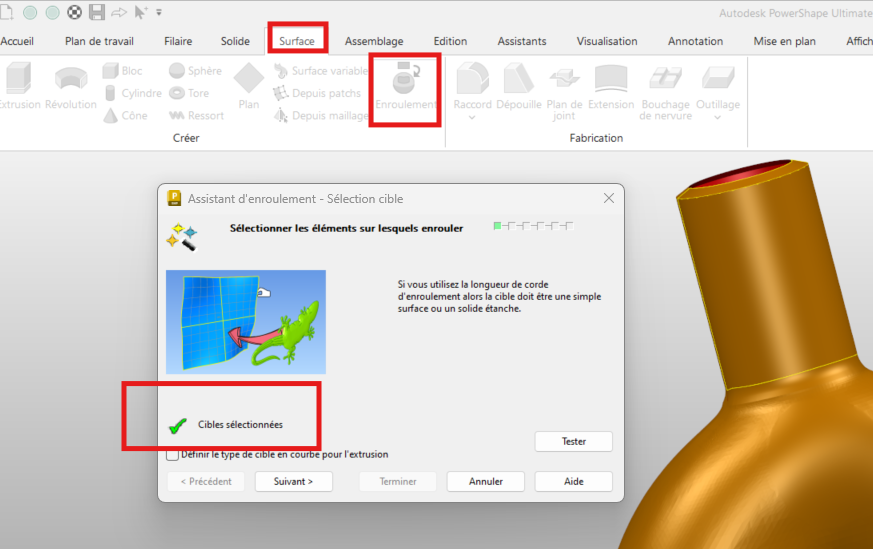
Task: Go to next step with Suivant
Action: [x=293, y=482]
